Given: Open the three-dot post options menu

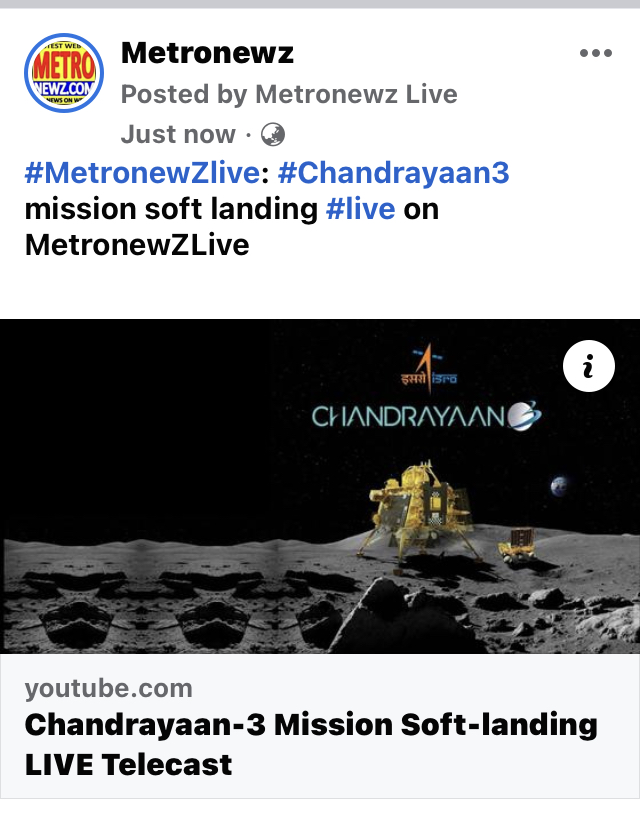Looking at the screenshot, I should [x=596, y=53].
